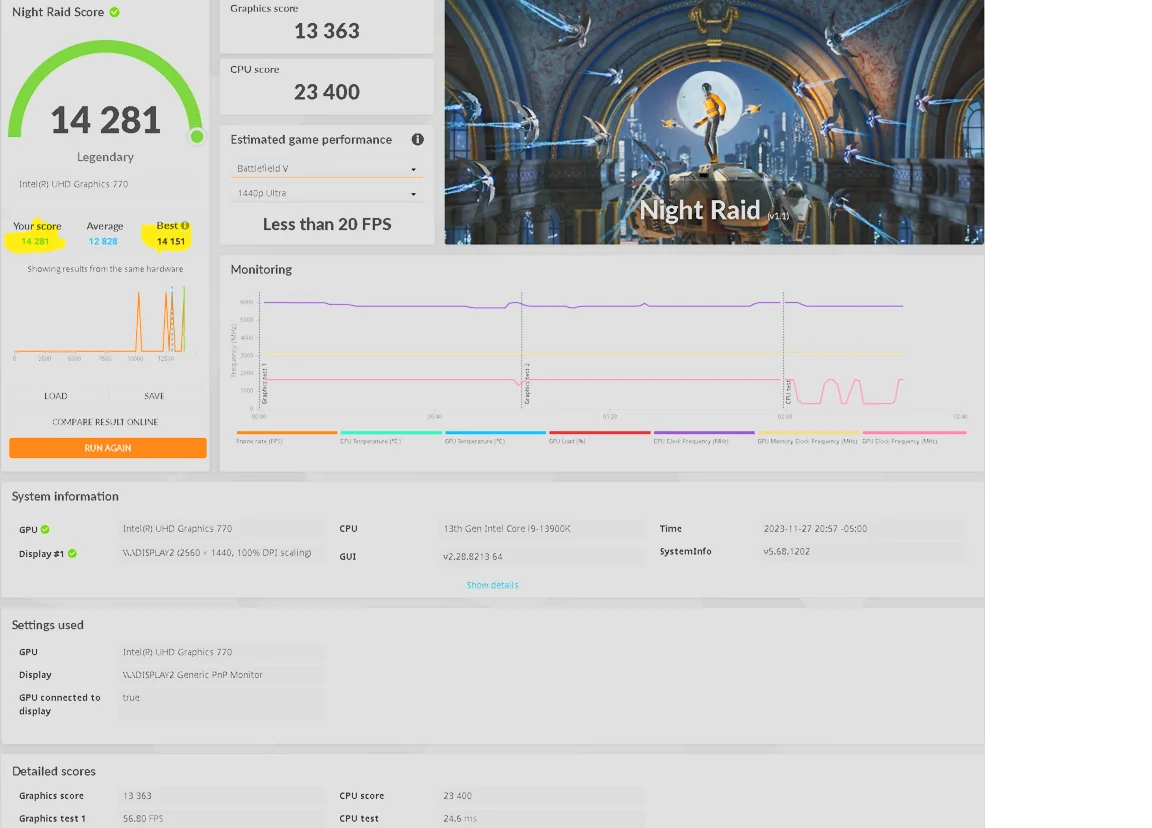Click the SystemInfo version v5.68.1202
Viewport: 1152px width, 828px height.
pyautogui.click(x=863, y=552)
